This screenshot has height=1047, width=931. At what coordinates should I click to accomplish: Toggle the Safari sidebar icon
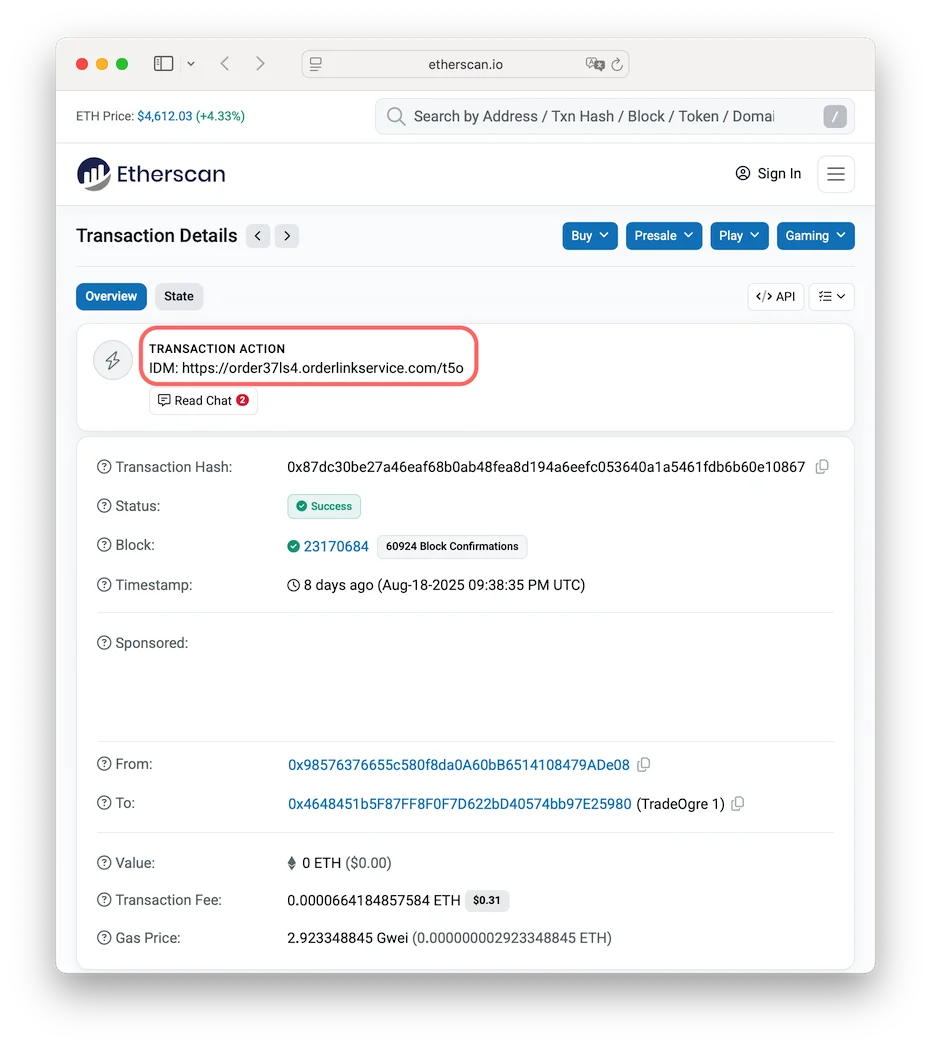164,63
